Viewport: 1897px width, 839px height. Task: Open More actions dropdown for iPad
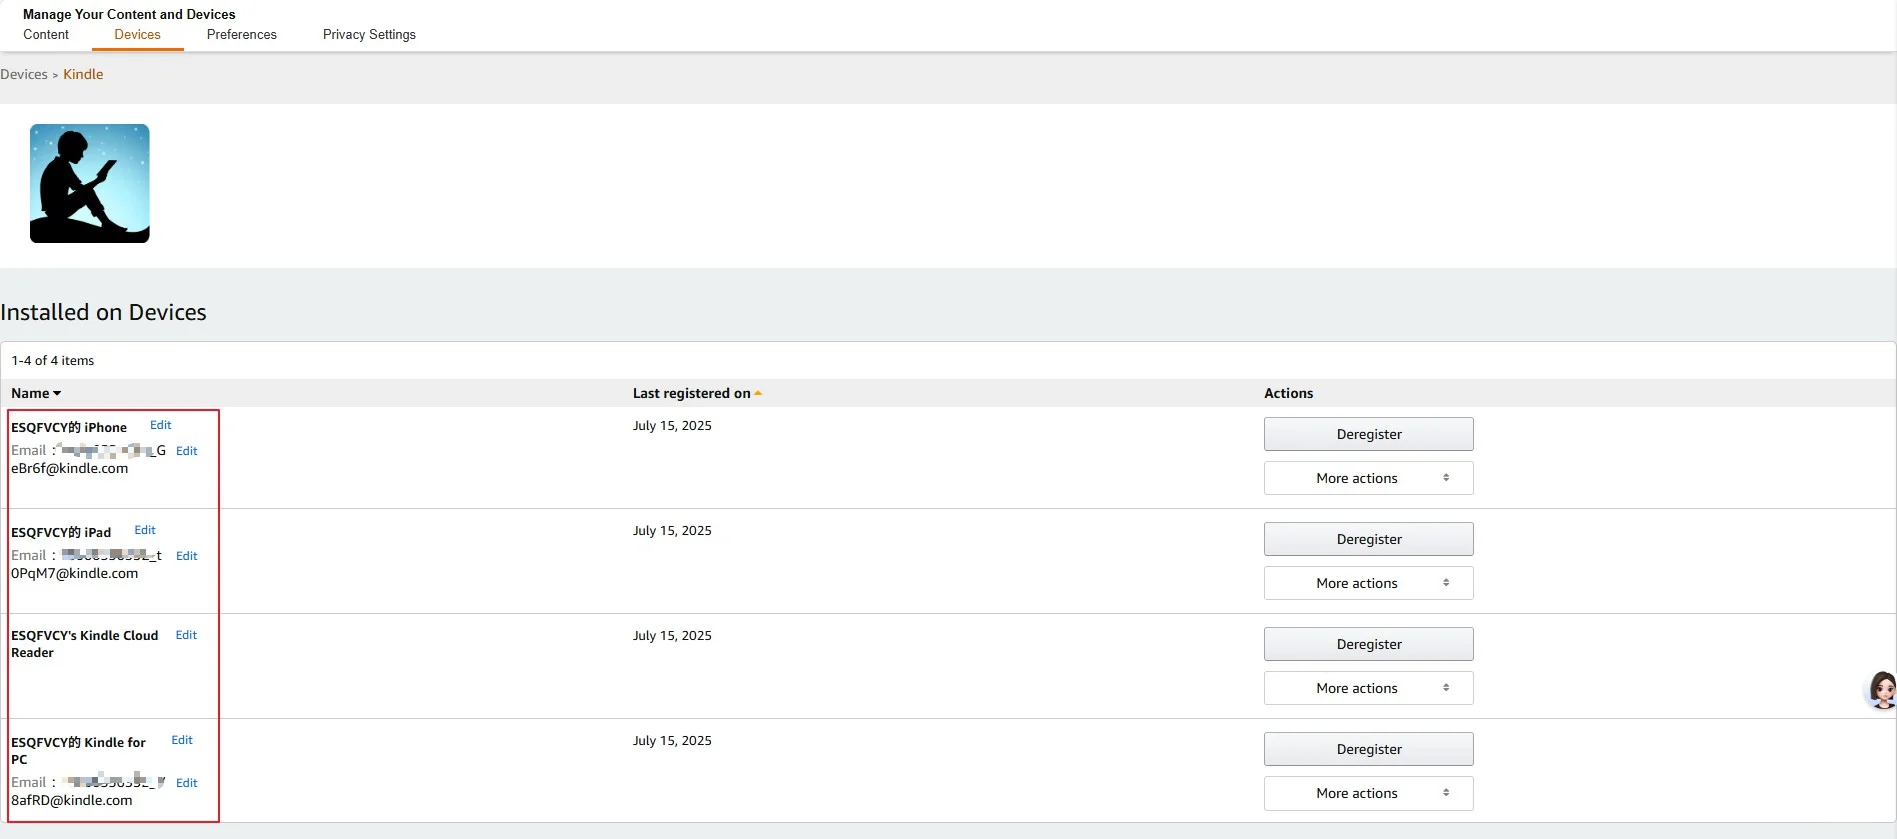[x=1368, y=583]
